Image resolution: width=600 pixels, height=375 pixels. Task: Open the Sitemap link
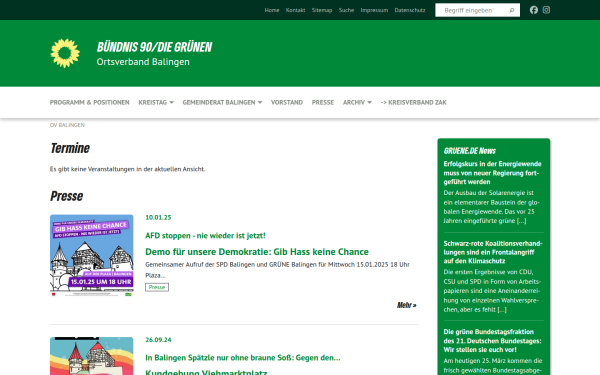point(322,10)
